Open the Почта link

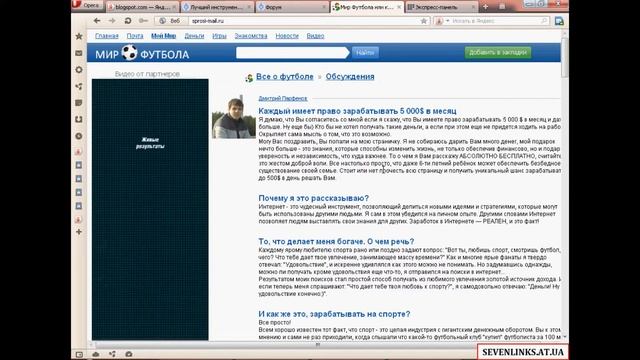135,36
